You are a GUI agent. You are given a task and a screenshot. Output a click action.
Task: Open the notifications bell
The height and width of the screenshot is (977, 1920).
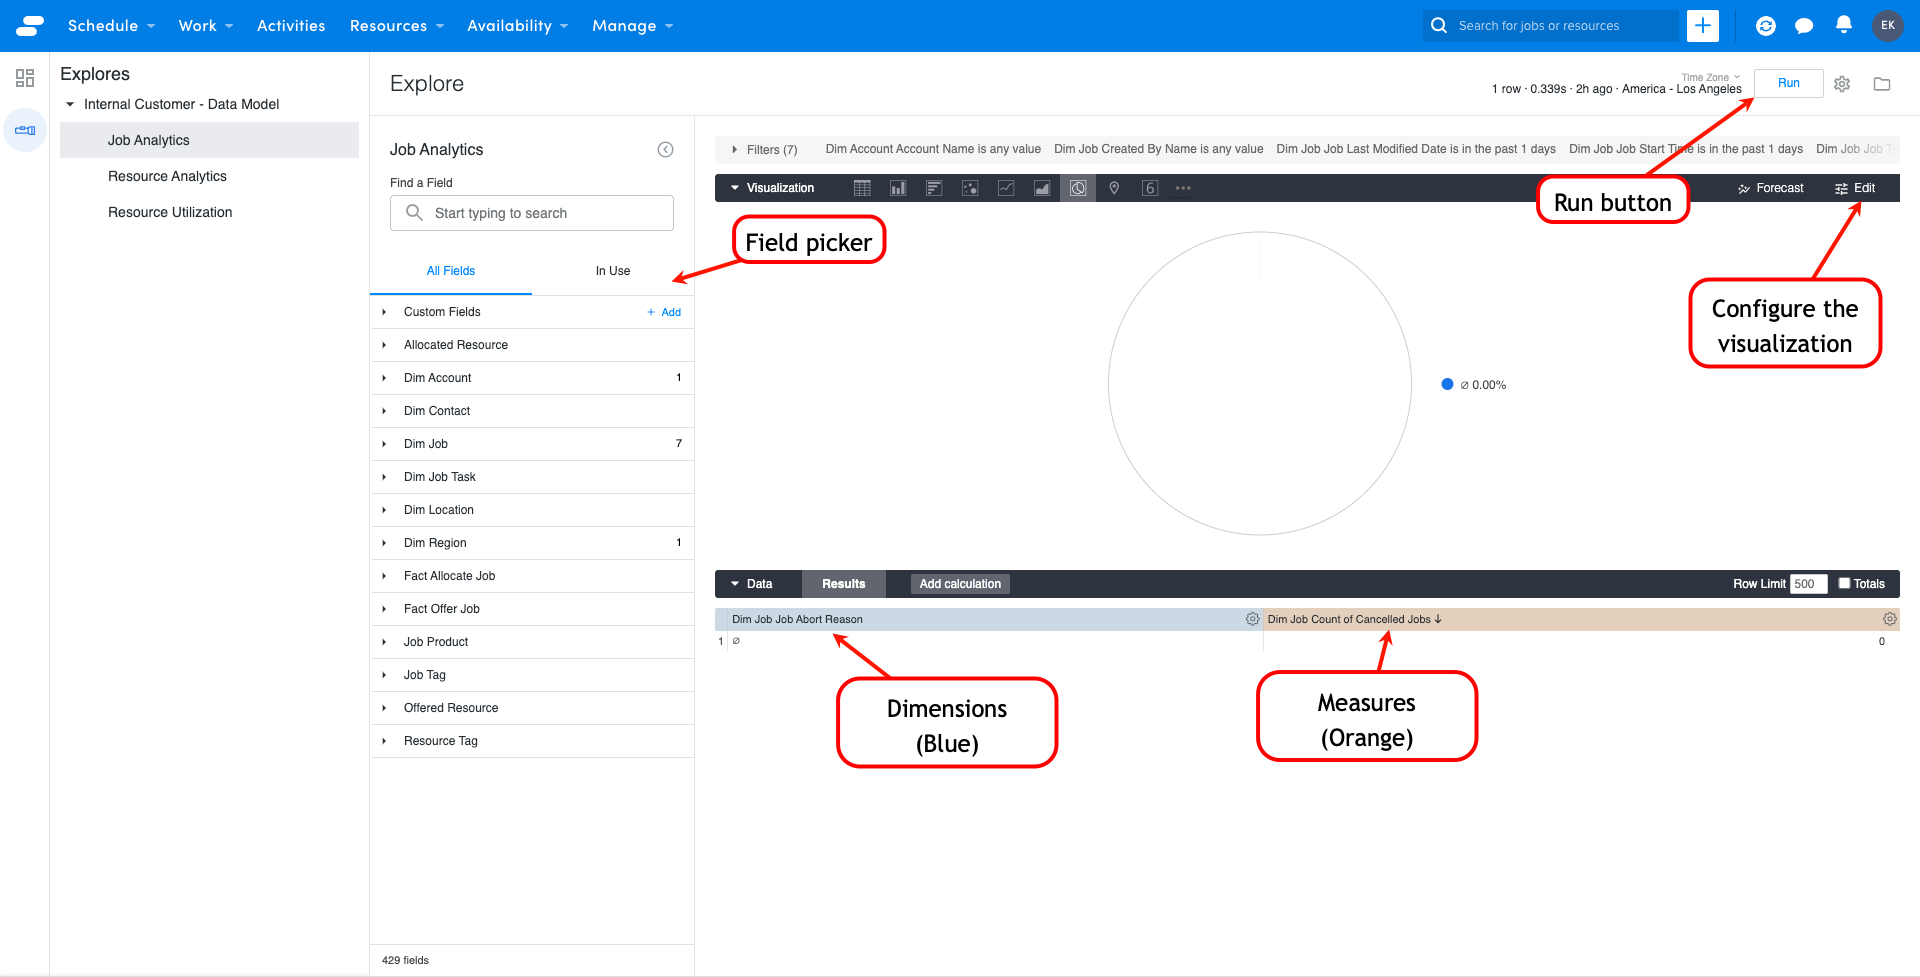pyautogui.click(x=1844, y=25)
